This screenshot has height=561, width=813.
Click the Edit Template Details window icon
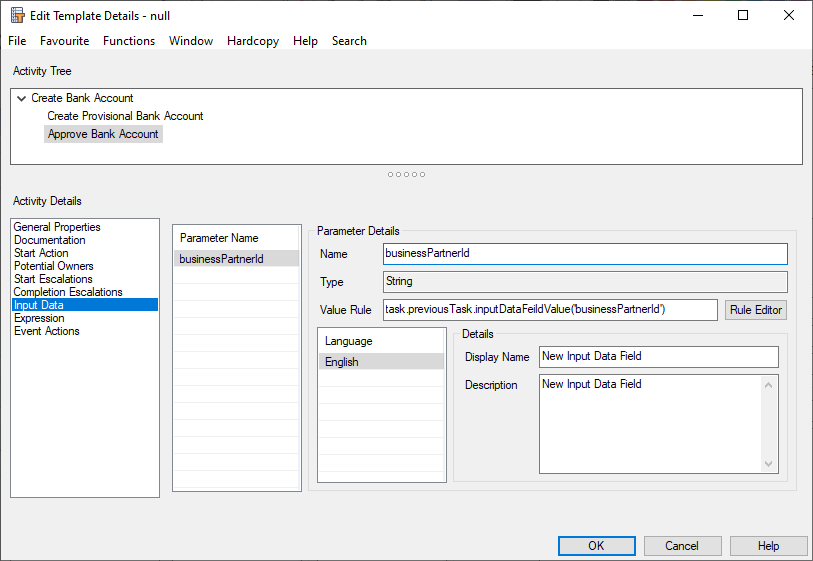[x=18, y=15]
